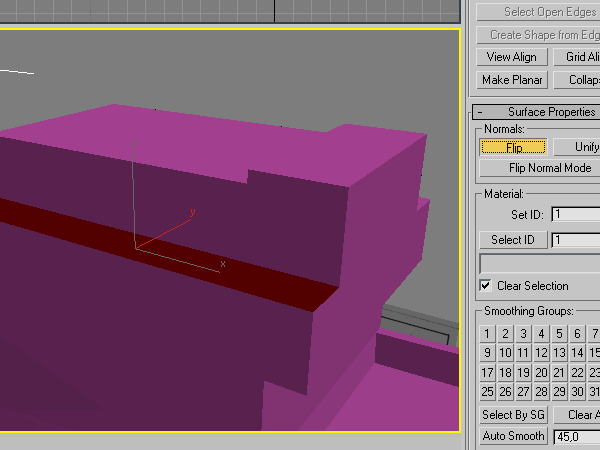600x450 pixels.
Task: Activate Flip Normal Mode
Action: tap(540, 168)
